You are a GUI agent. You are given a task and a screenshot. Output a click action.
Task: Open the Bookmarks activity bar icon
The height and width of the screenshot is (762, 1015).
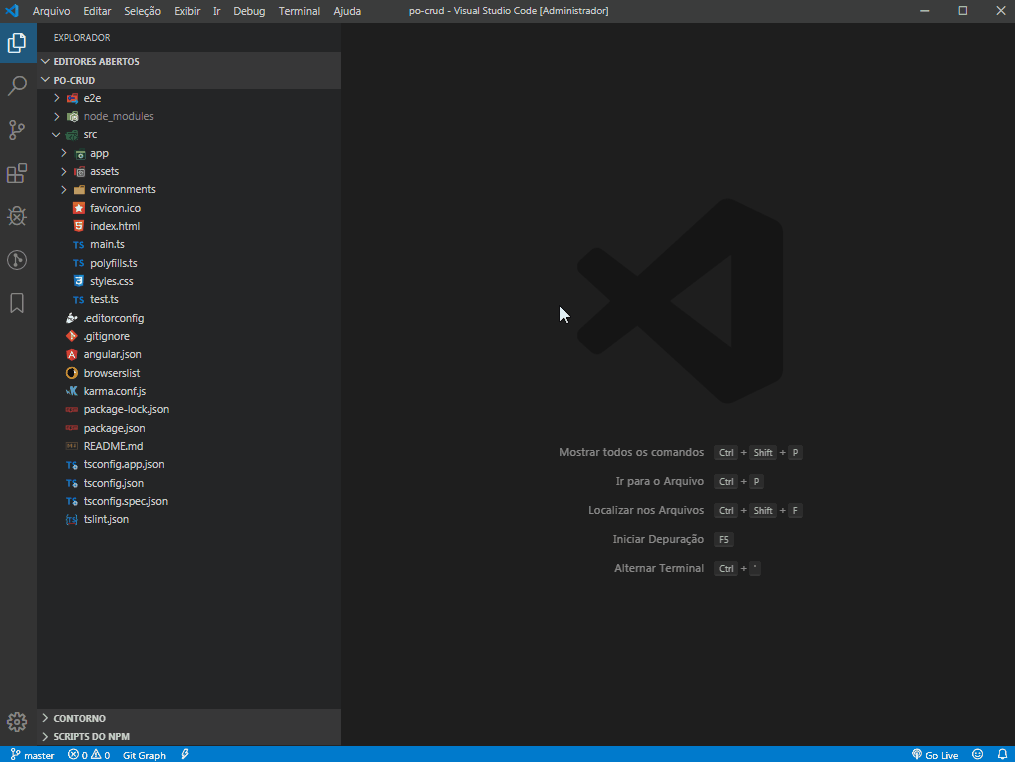(x=17, y=303)
